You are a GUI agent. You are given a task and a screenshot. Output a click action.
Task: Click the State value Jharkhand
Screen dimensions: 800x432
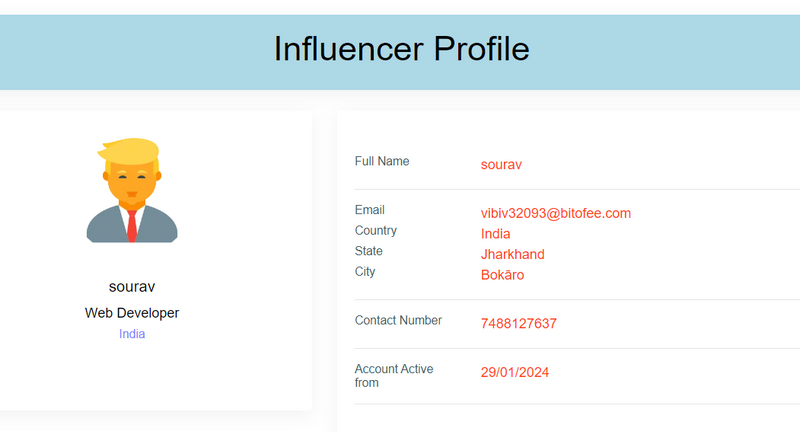512,254
